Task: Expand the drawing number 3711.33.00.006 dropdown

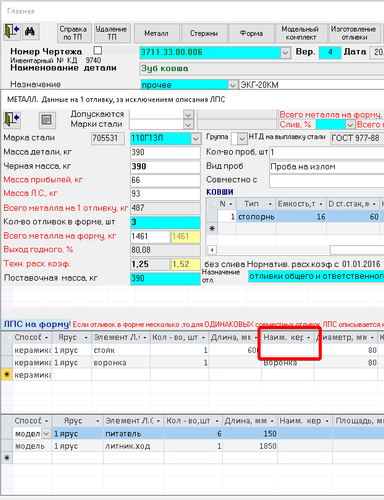Action: tap(285, 53)
